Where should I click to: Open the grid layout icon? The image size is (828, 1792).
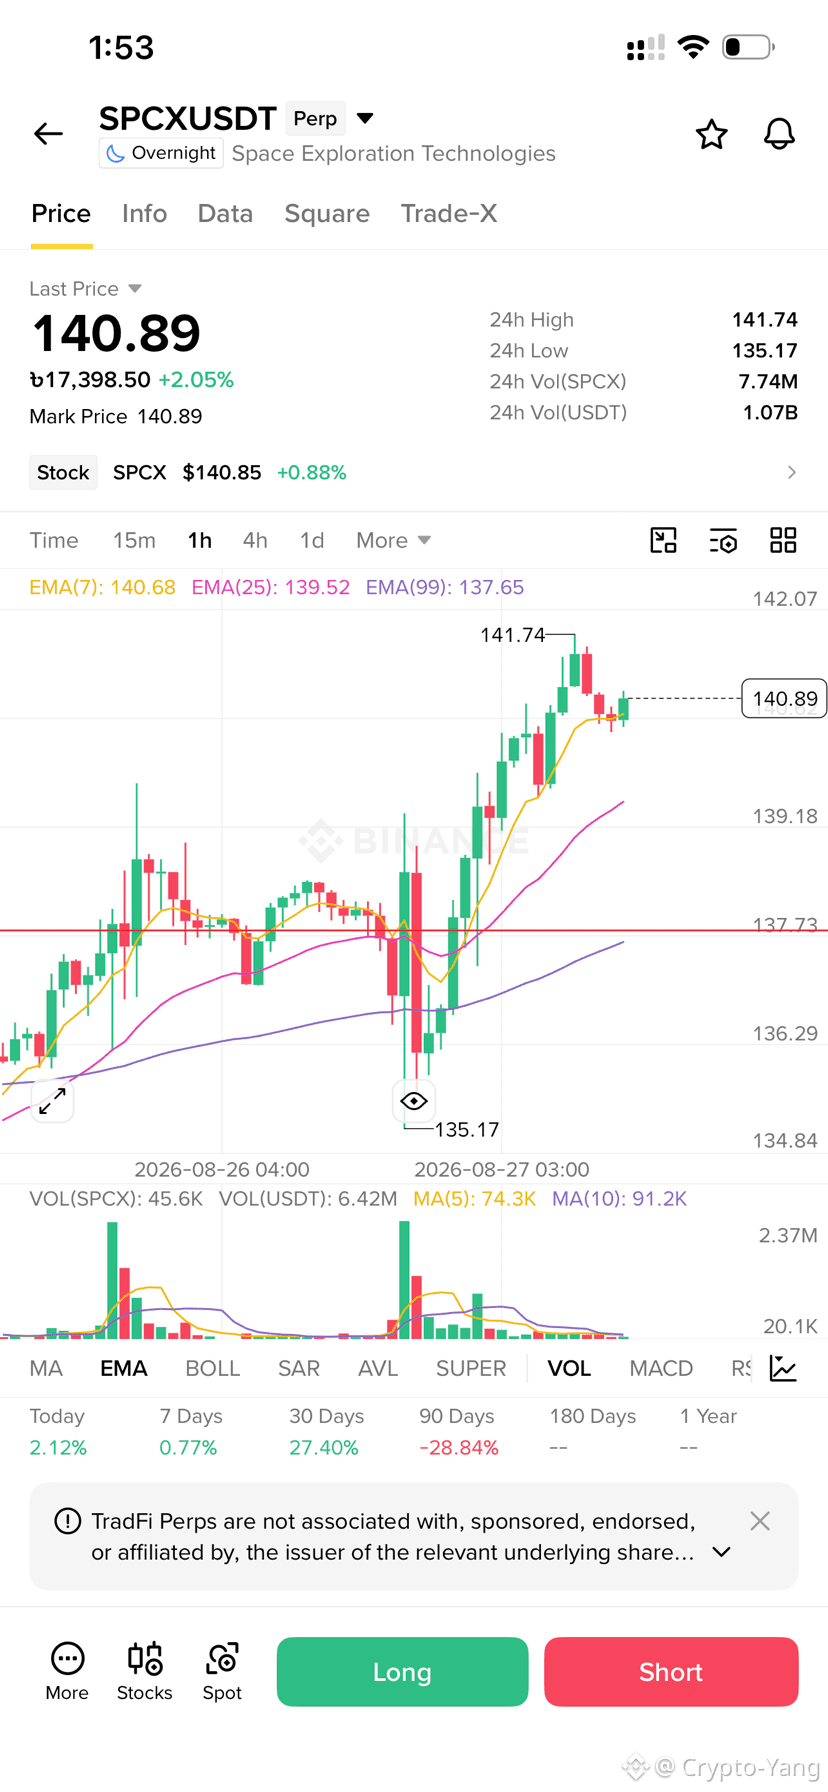point(783,540)
